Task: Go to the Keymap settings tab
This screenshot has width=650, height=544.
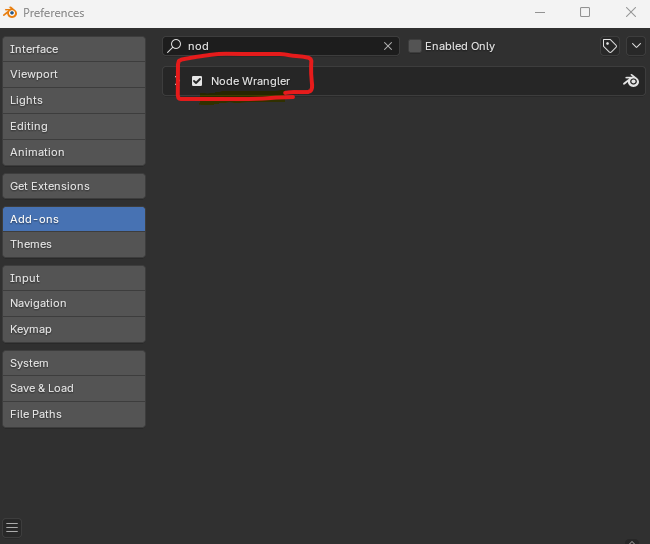Action: [74, 329]
